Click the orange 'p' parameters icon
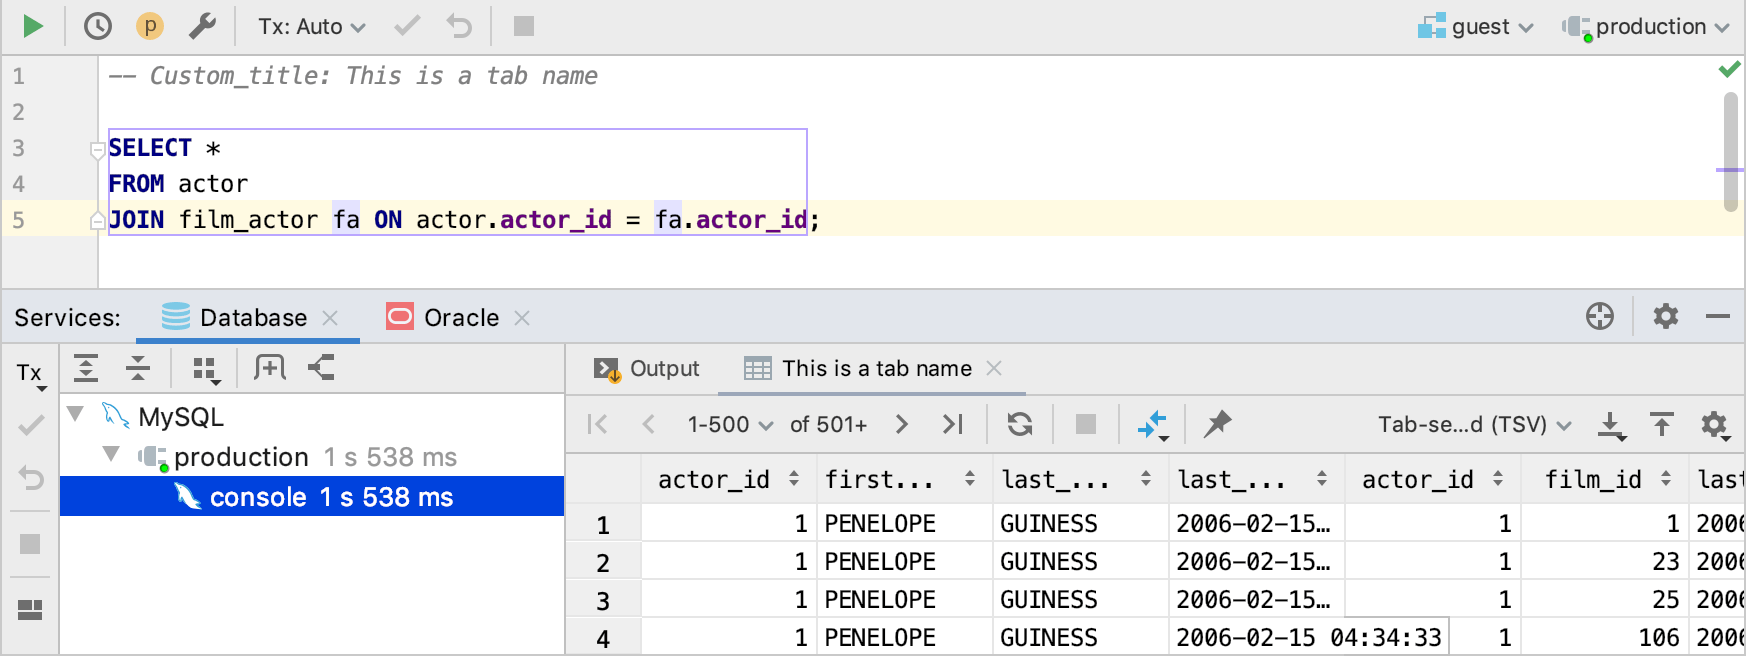 pos(150,26)
